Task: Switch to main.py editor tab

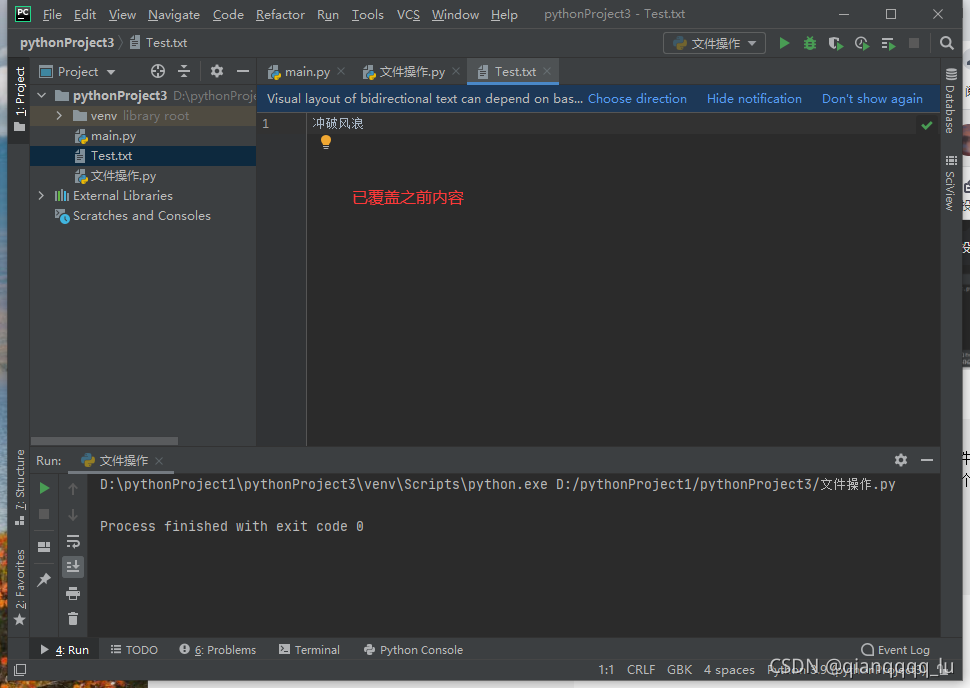Action: (x=307, y=72)
